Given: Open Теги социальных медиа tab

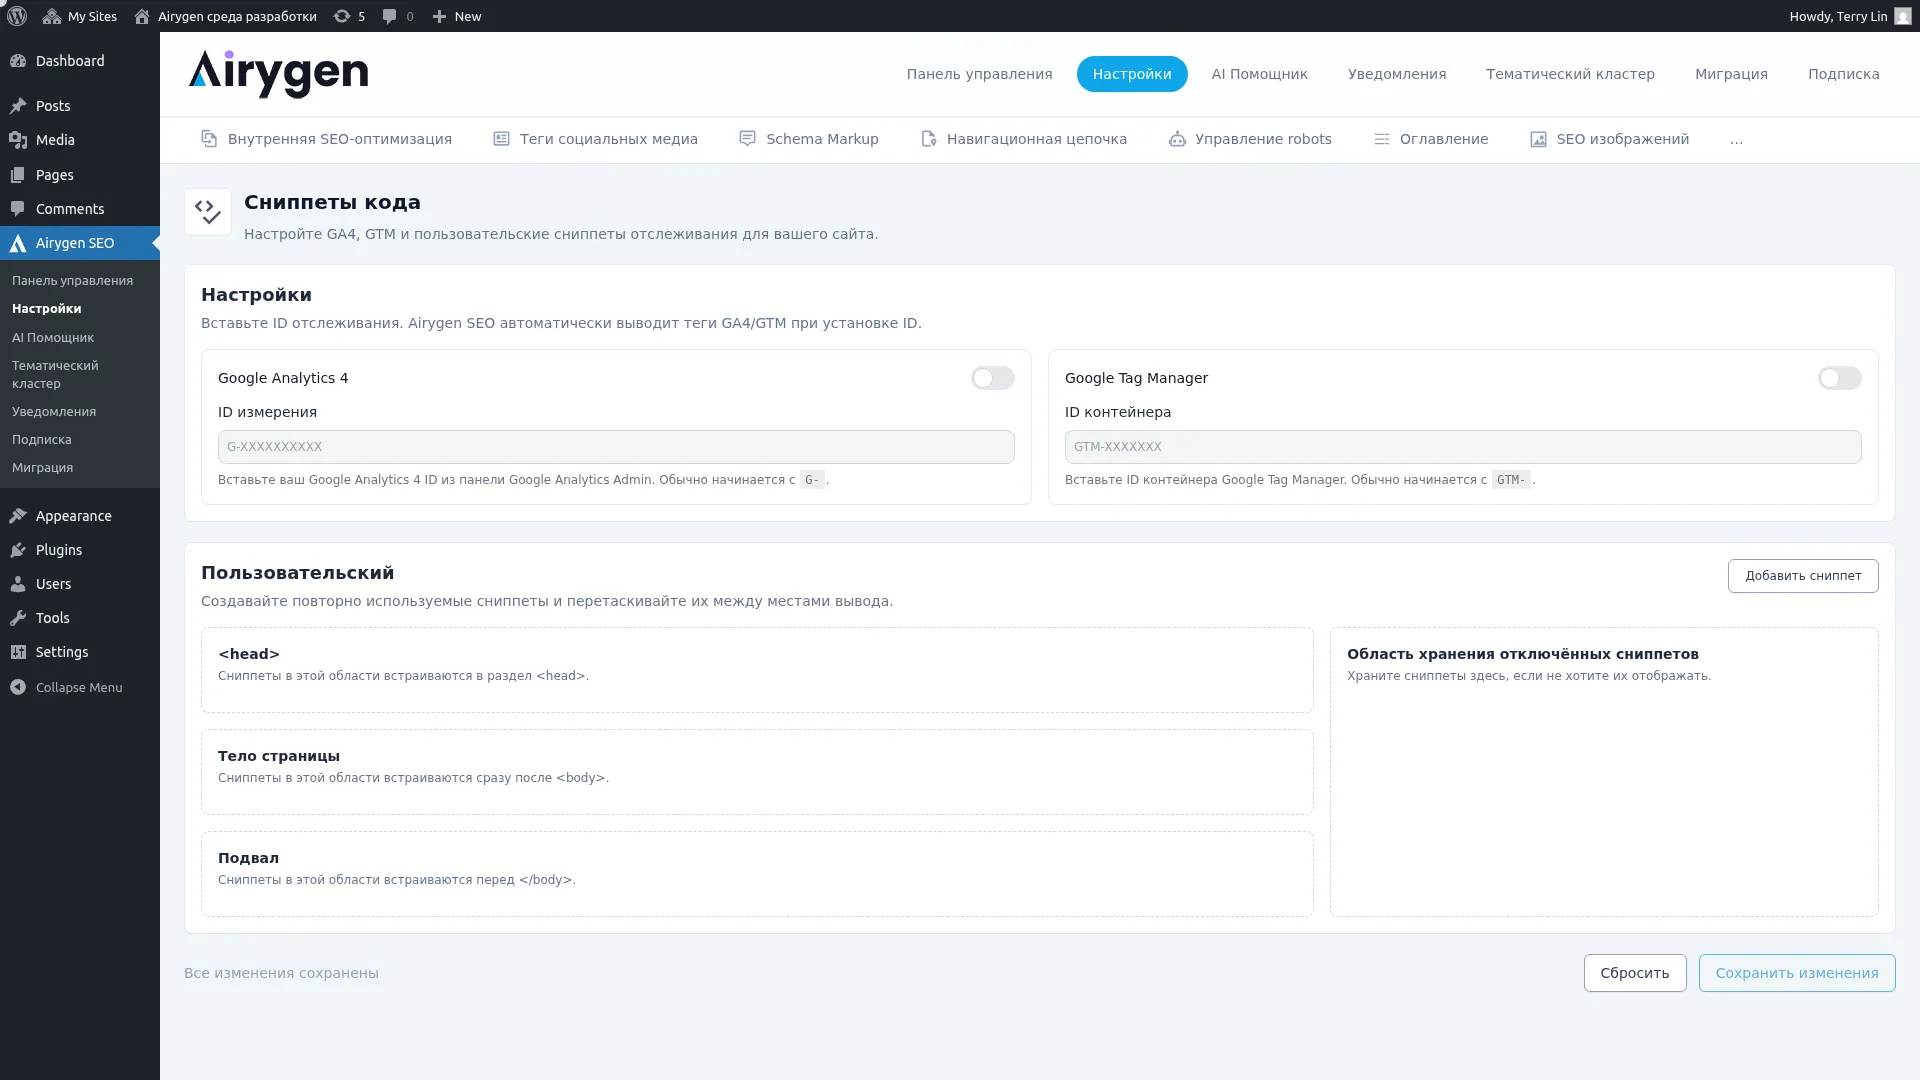Looking at the screenshot, I should [x=595, y=139].
